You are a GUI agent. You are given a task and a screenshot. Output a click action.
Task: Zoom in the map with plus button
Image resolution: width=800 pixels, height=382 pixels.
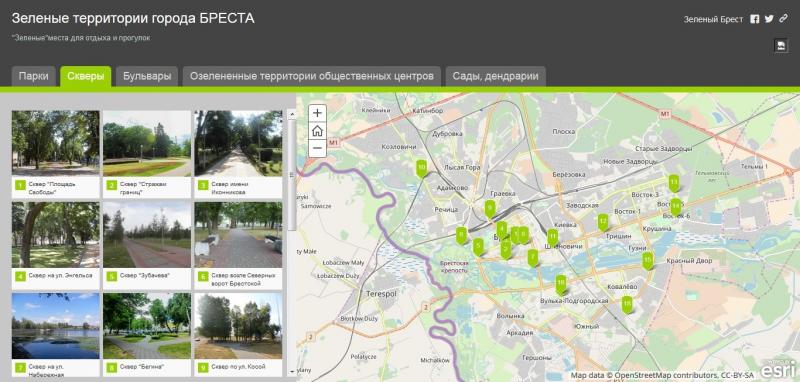[317, 113]
